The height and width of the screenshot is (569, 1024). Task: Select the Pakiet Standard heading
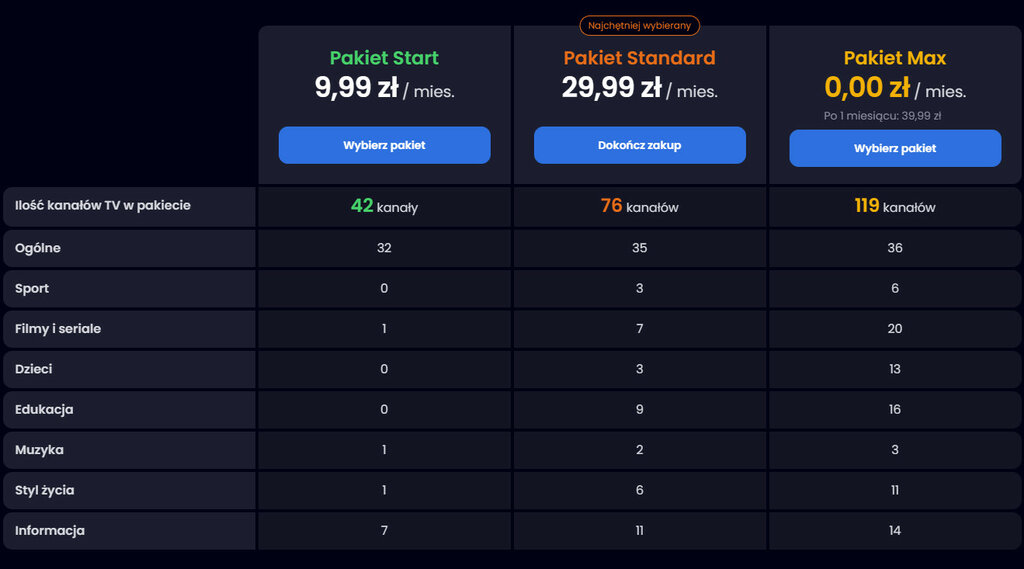pos(639,58)
